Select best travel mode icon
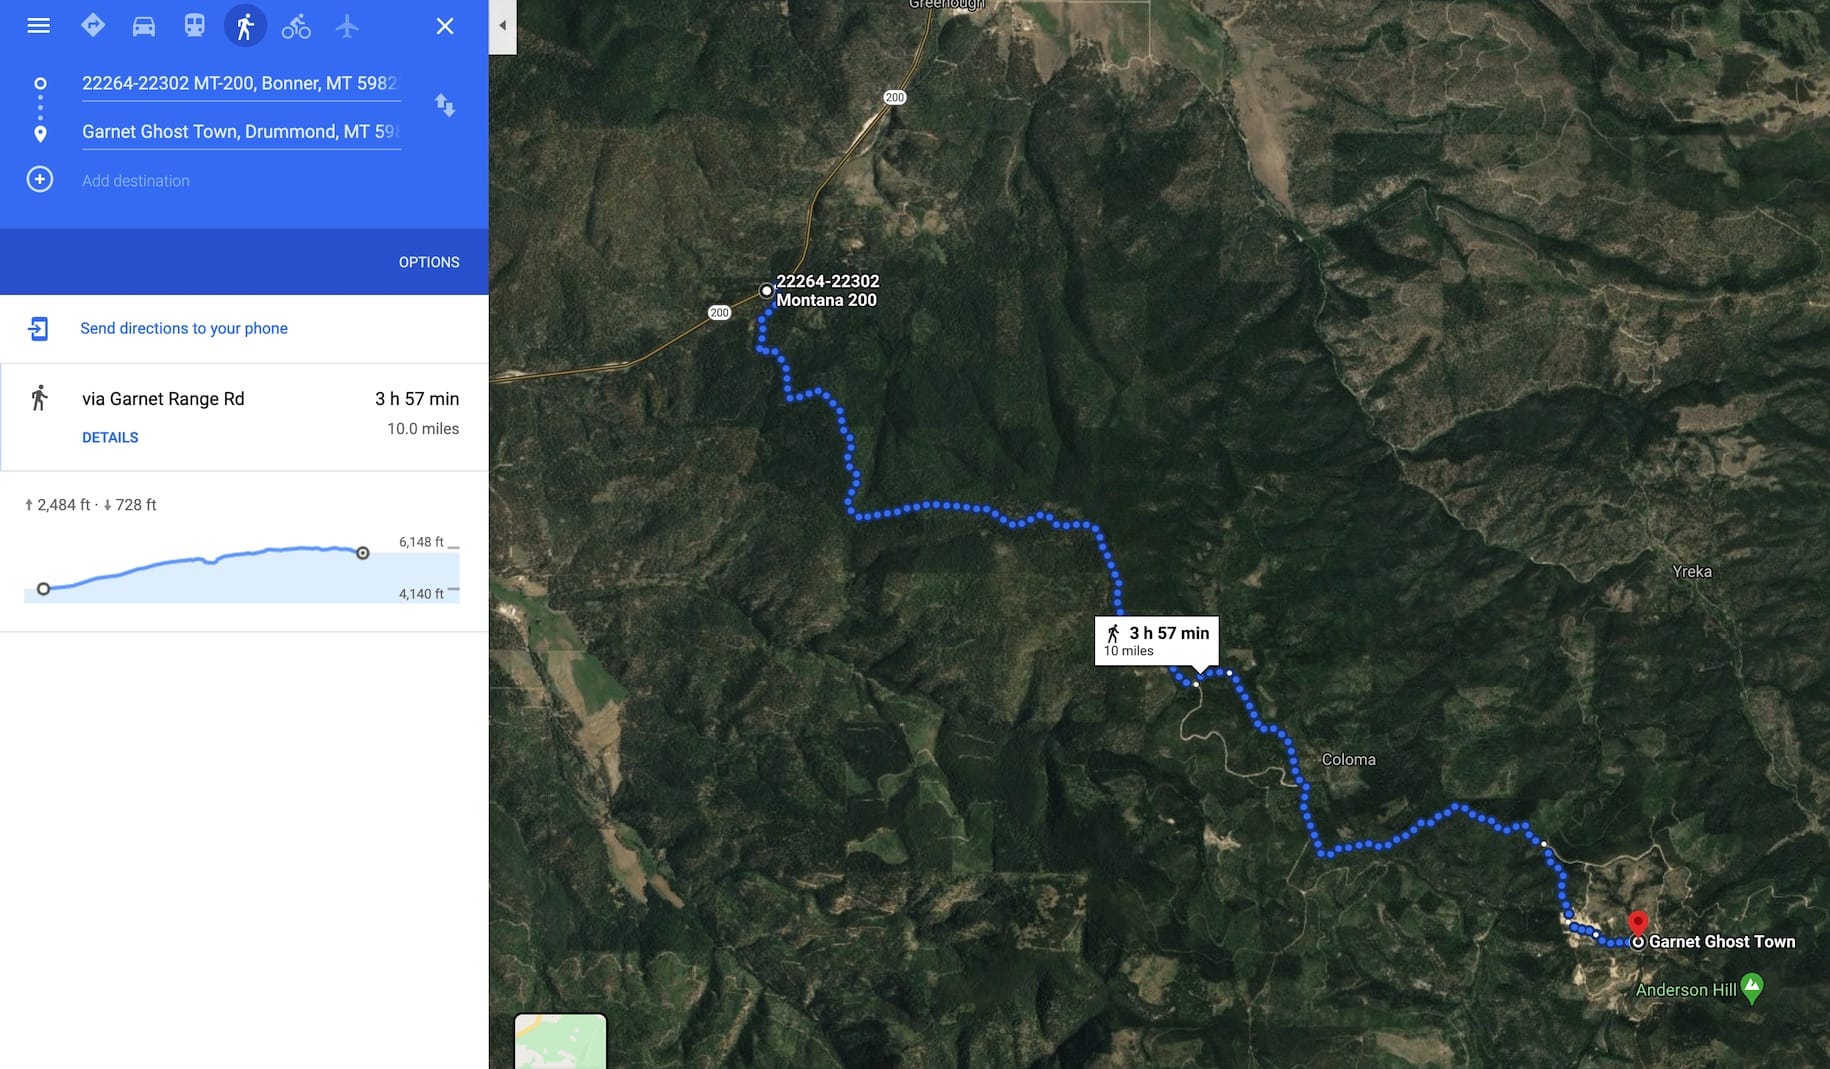This screenshot has height=1069, width=1830. tap(93, 26)
